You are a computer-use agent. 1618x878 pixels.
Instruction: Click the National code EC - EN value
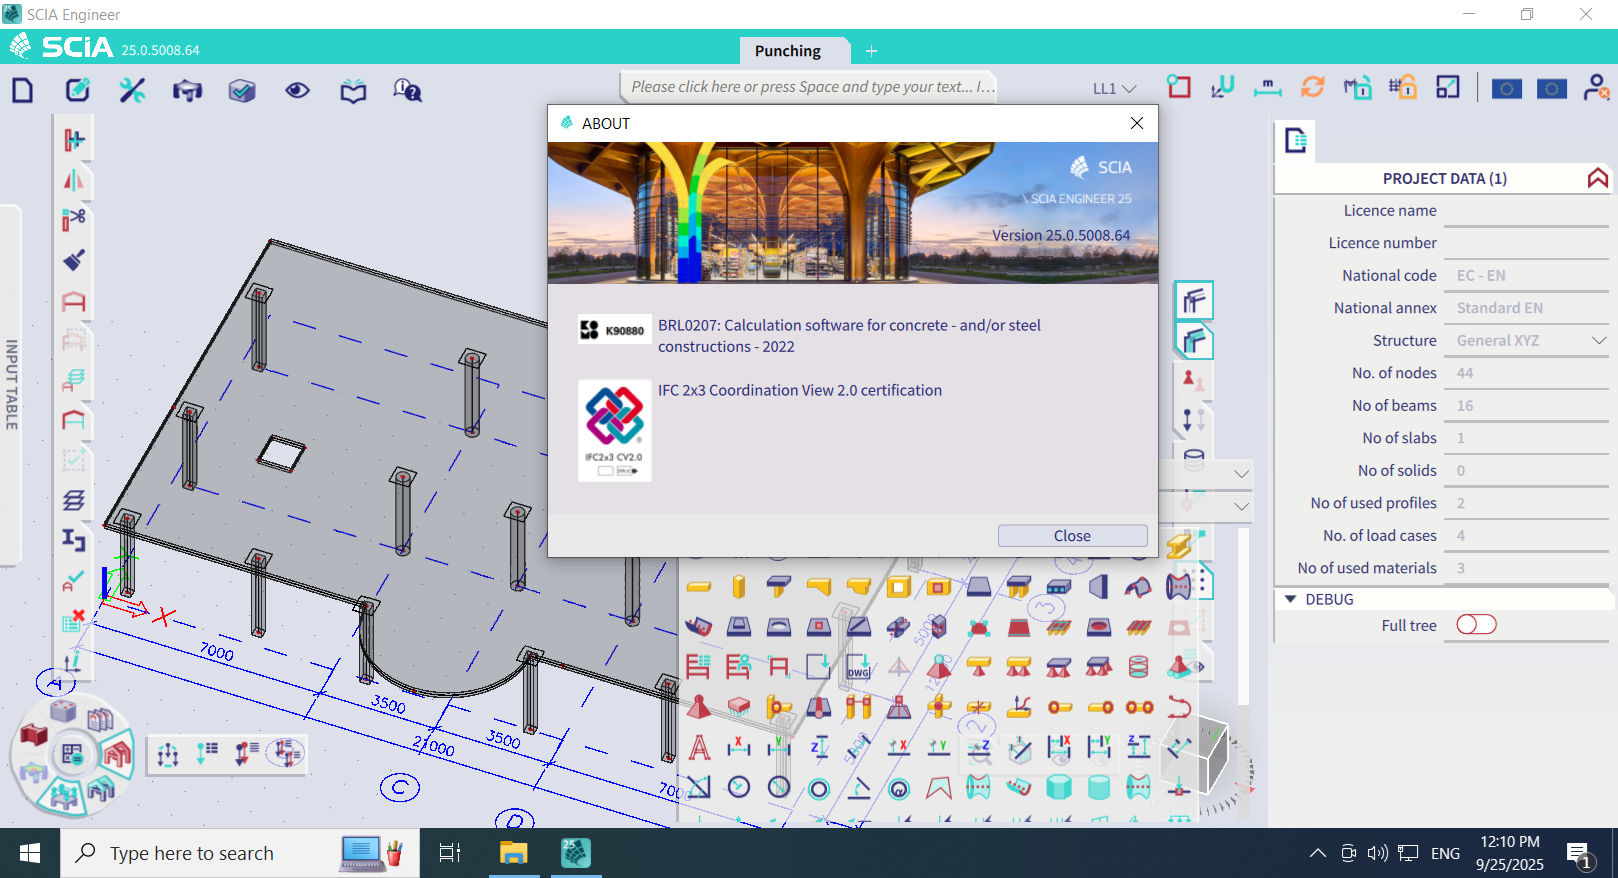point(1527,275)
